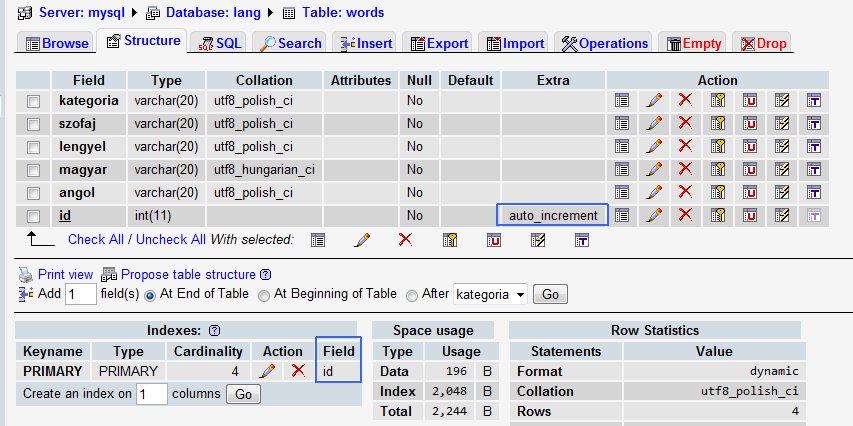Open help icon beside Indexes heading
The image size is (853, 426).
214,330
